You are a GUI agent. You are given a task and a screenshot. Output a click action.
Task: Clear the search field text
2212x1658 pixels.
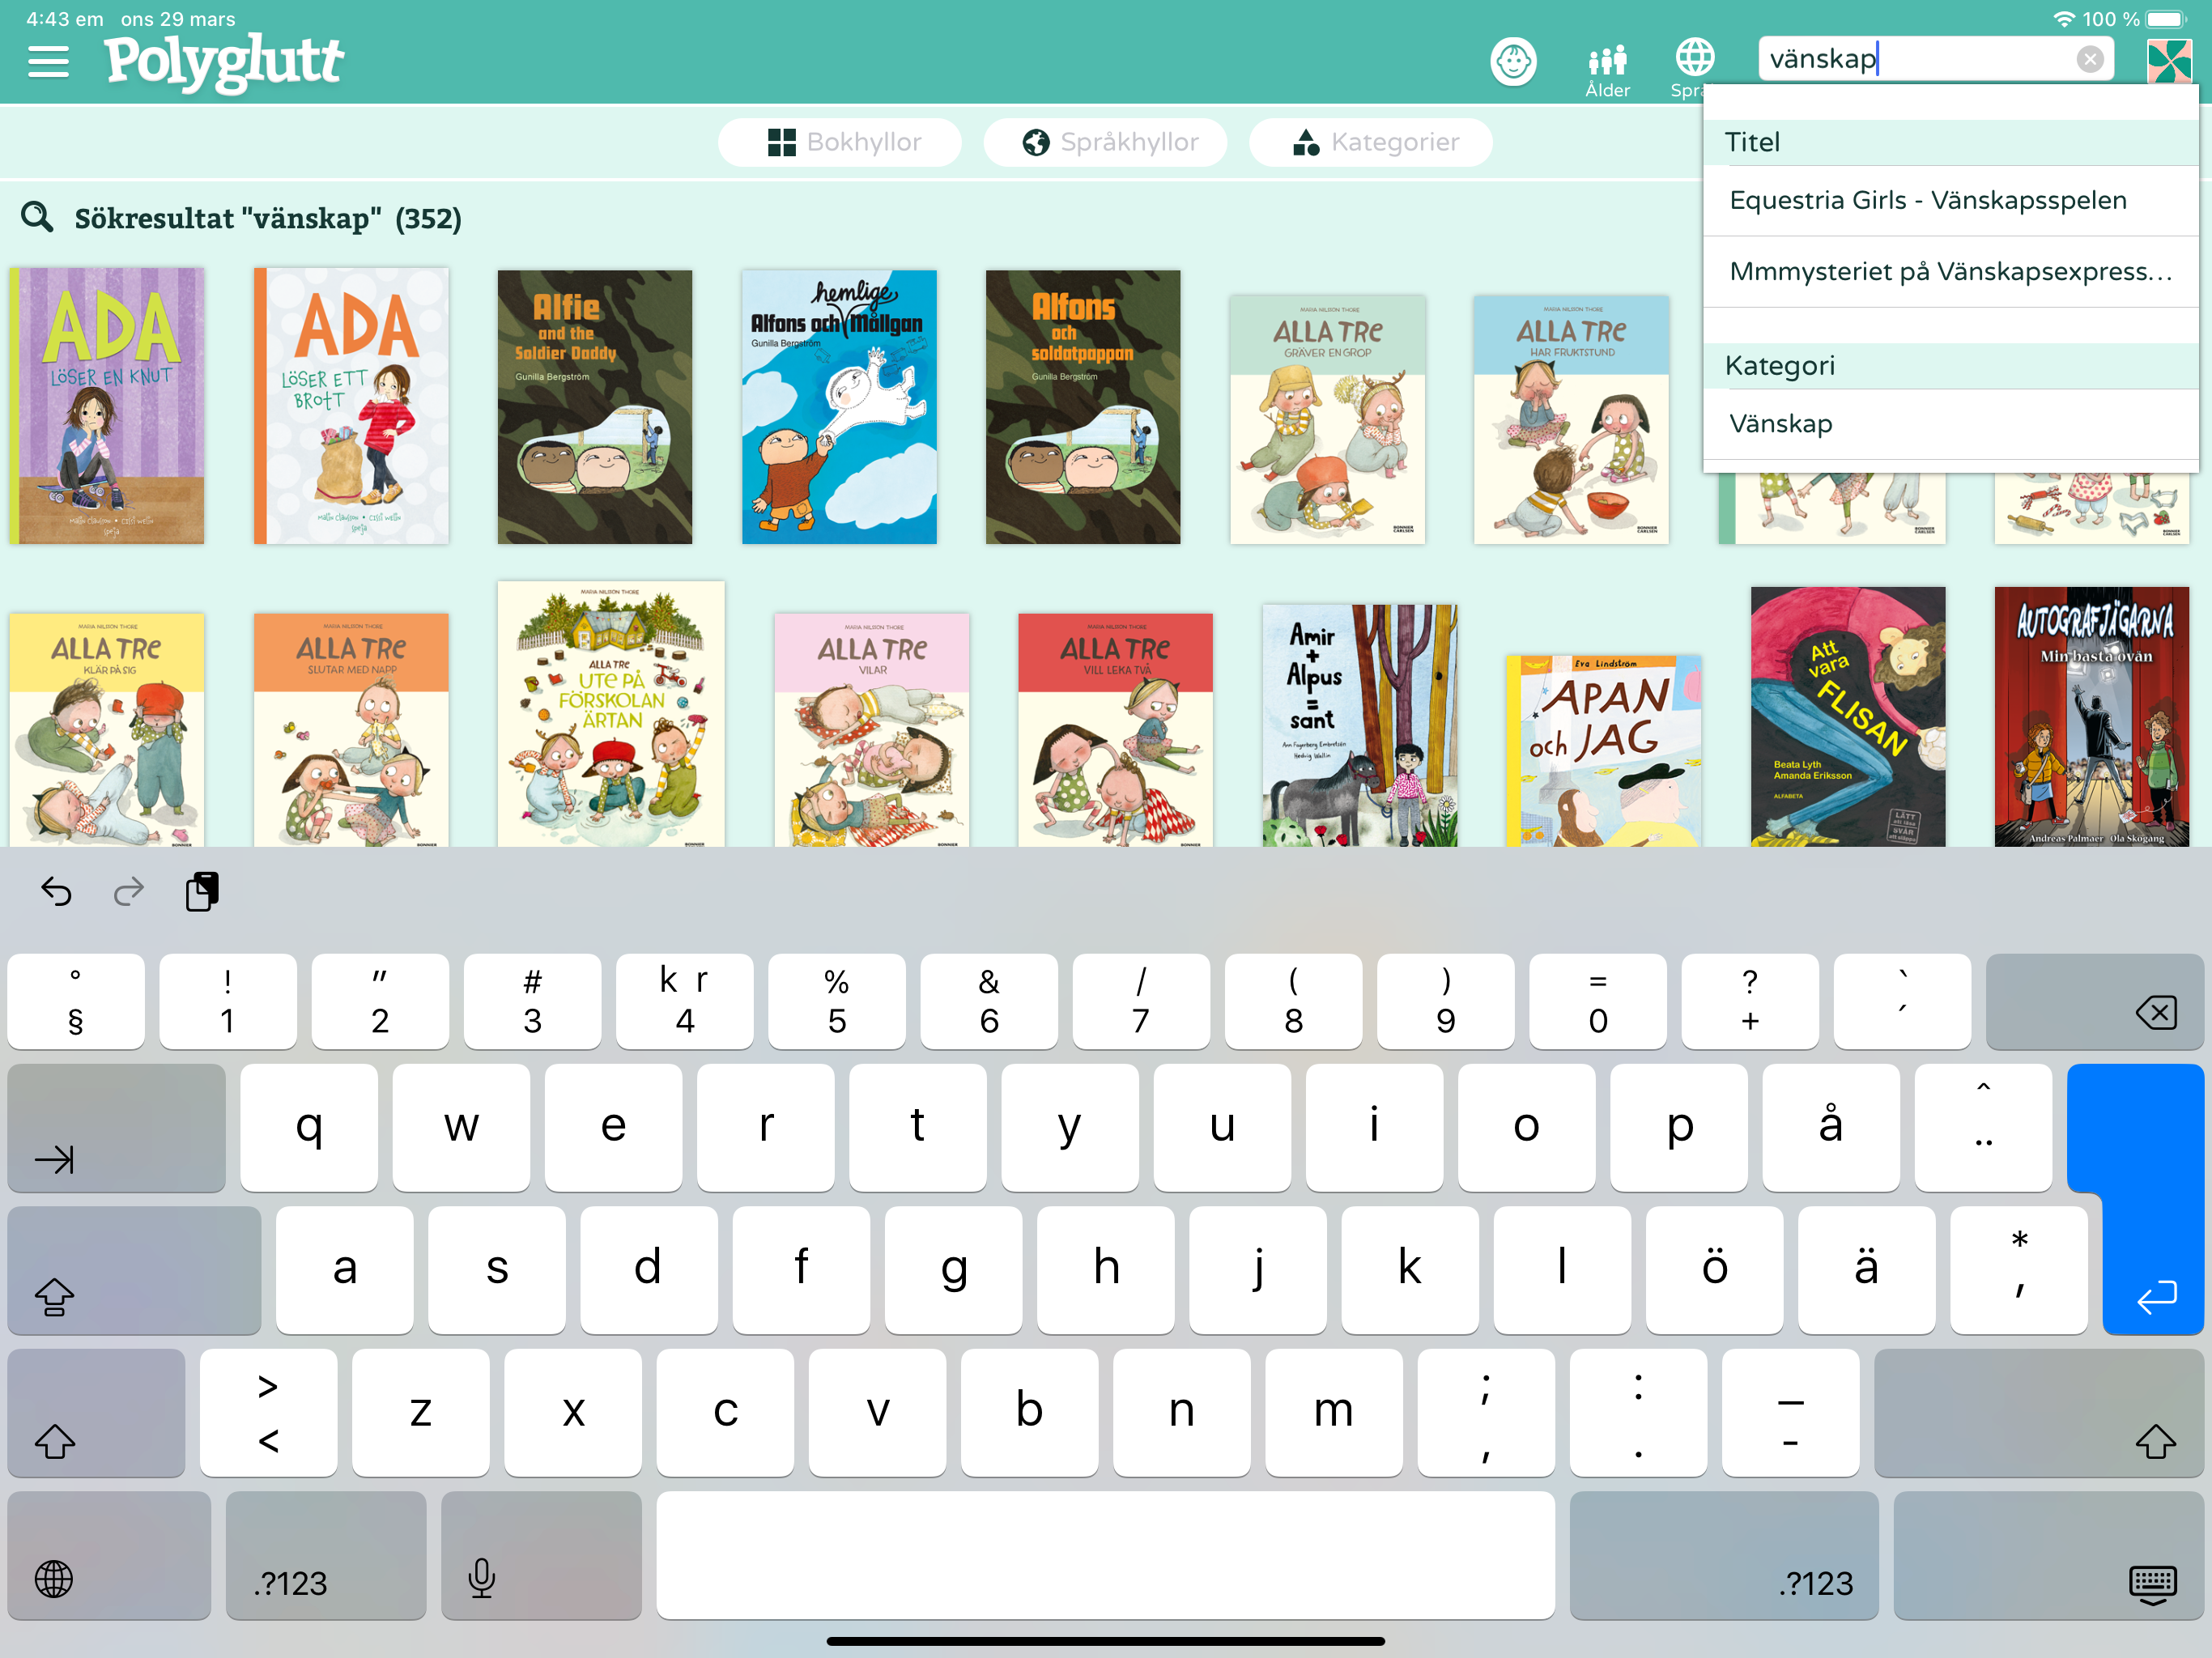tap(2089, 60)
